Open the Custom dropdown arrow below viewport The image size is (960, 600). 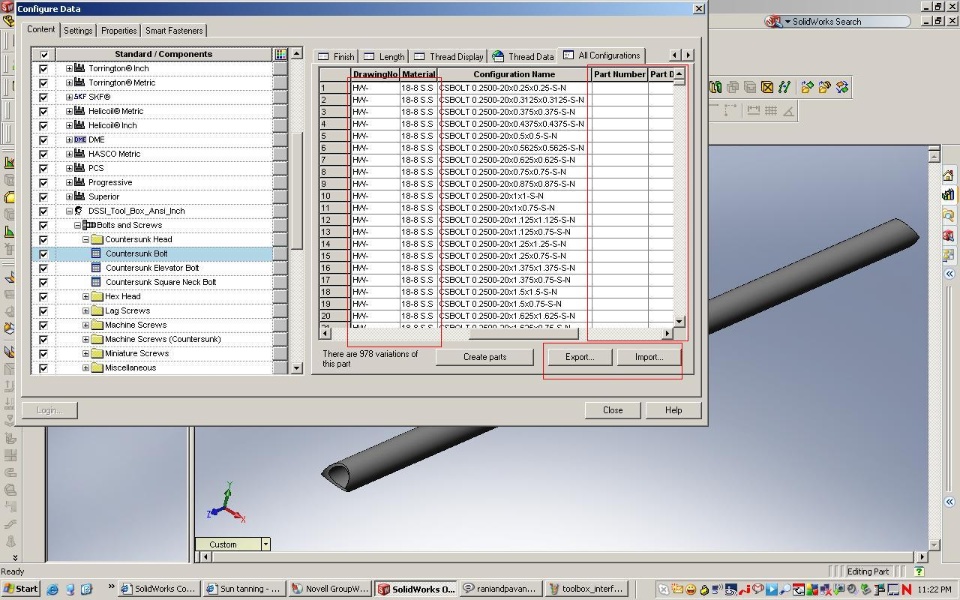[x=266, y=544]
